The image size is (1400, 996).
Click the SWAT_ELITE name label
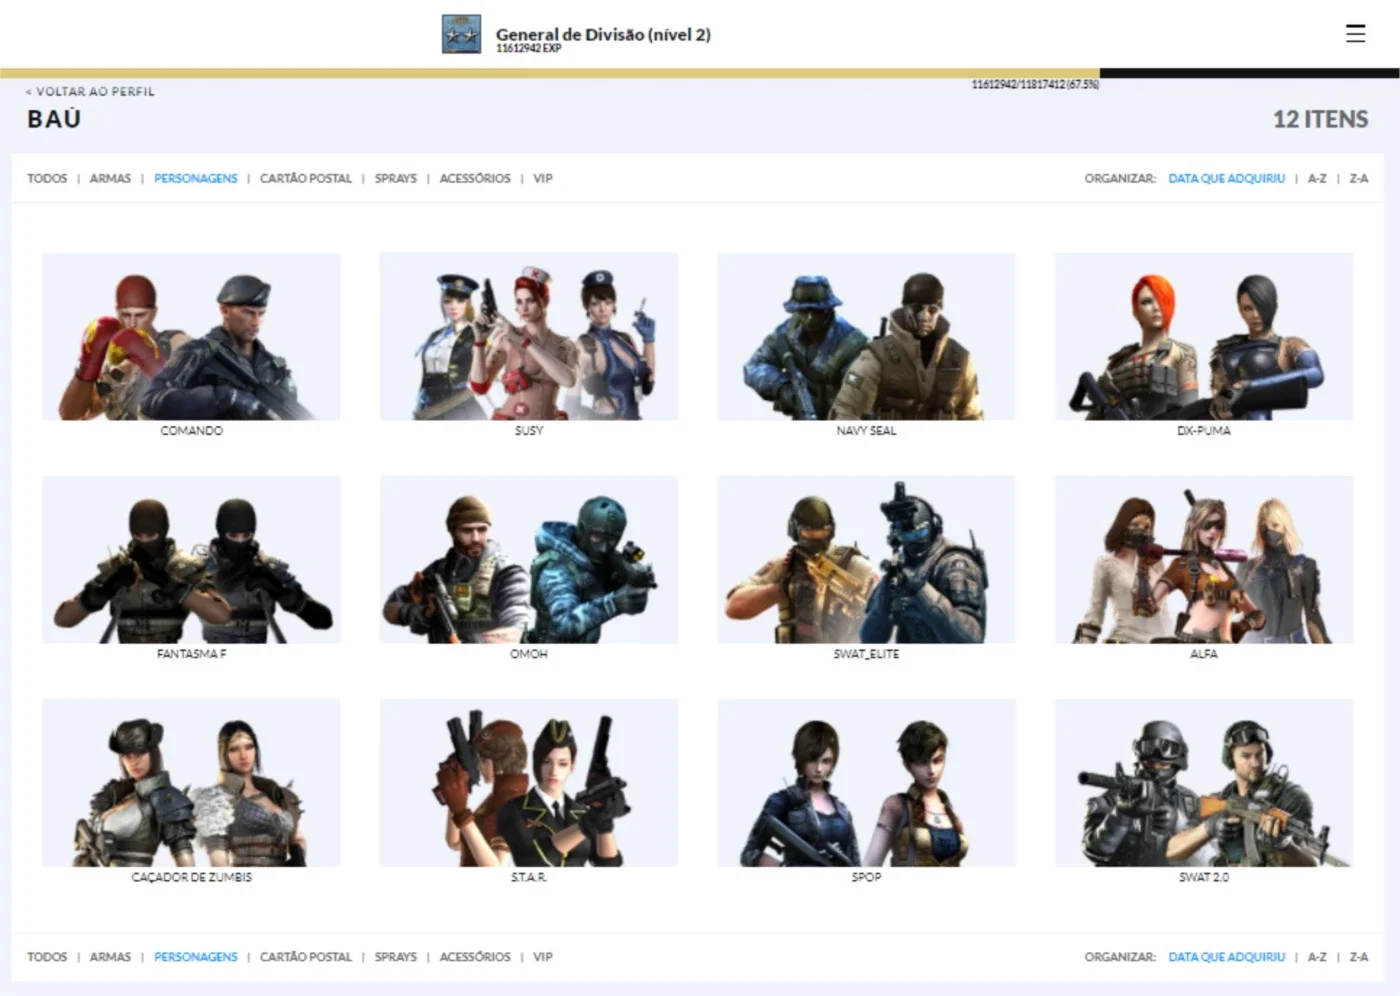[x=866, y=653]
